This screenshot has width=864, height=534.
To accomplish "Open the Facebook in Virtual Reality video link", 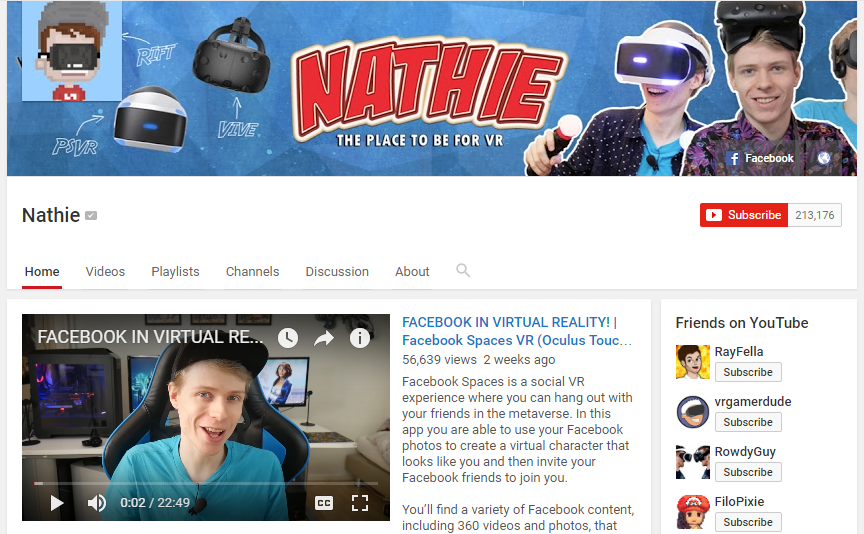I will click(x=517, y=331).
